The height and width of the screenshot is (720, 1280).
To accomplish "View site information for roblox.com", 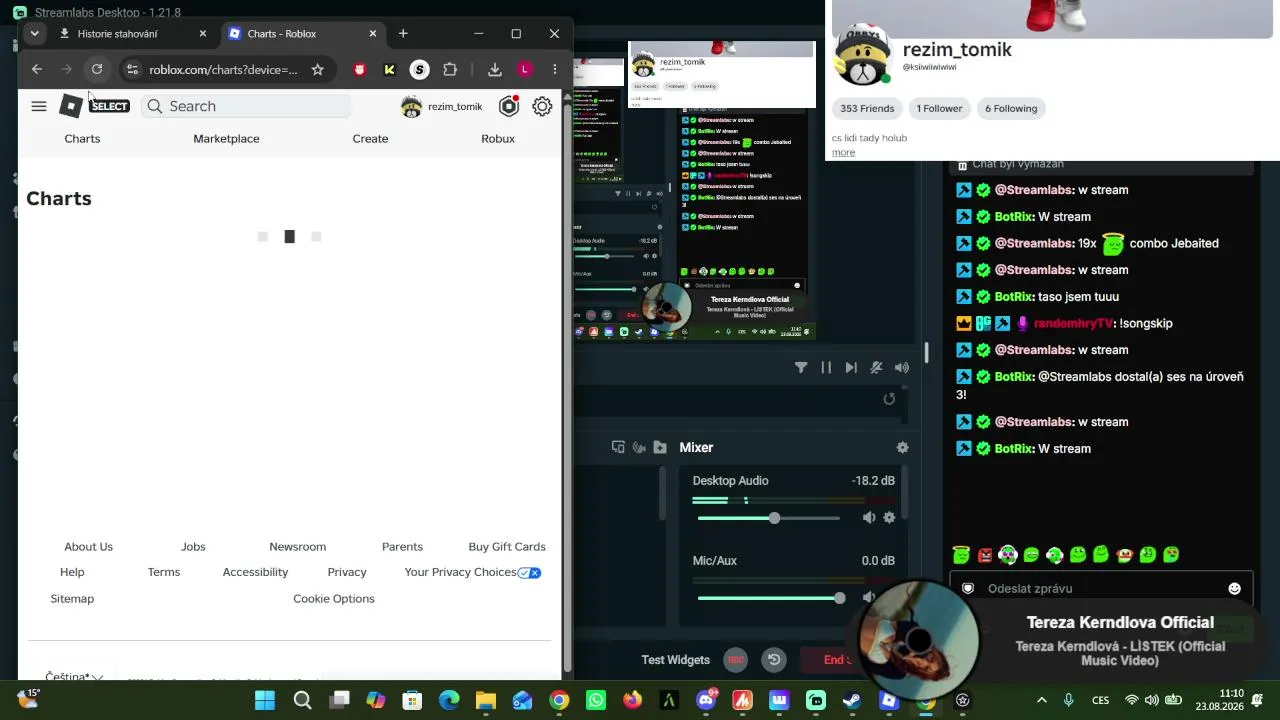I will point(132,69).
